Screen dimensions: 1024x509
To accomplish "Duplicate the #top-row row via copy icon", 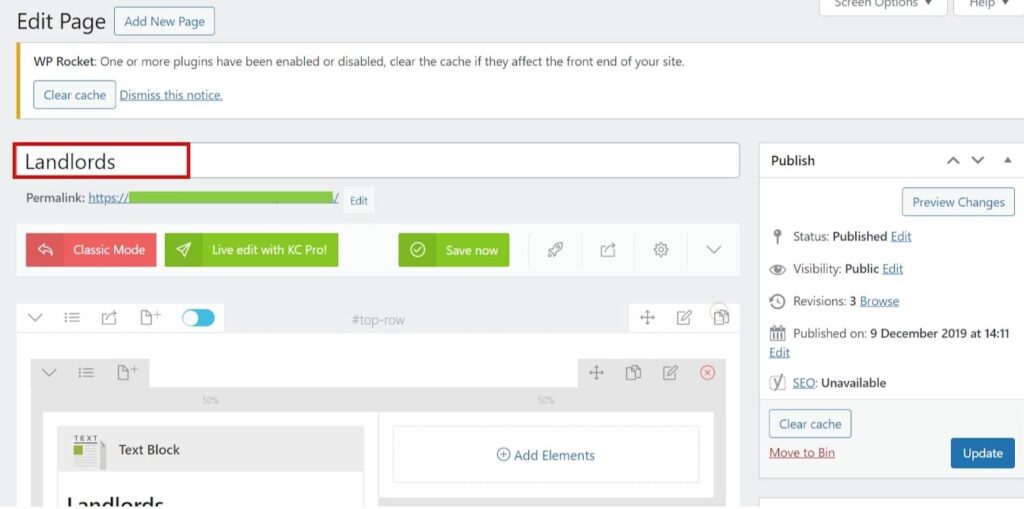I will click(x=721, y=318).
